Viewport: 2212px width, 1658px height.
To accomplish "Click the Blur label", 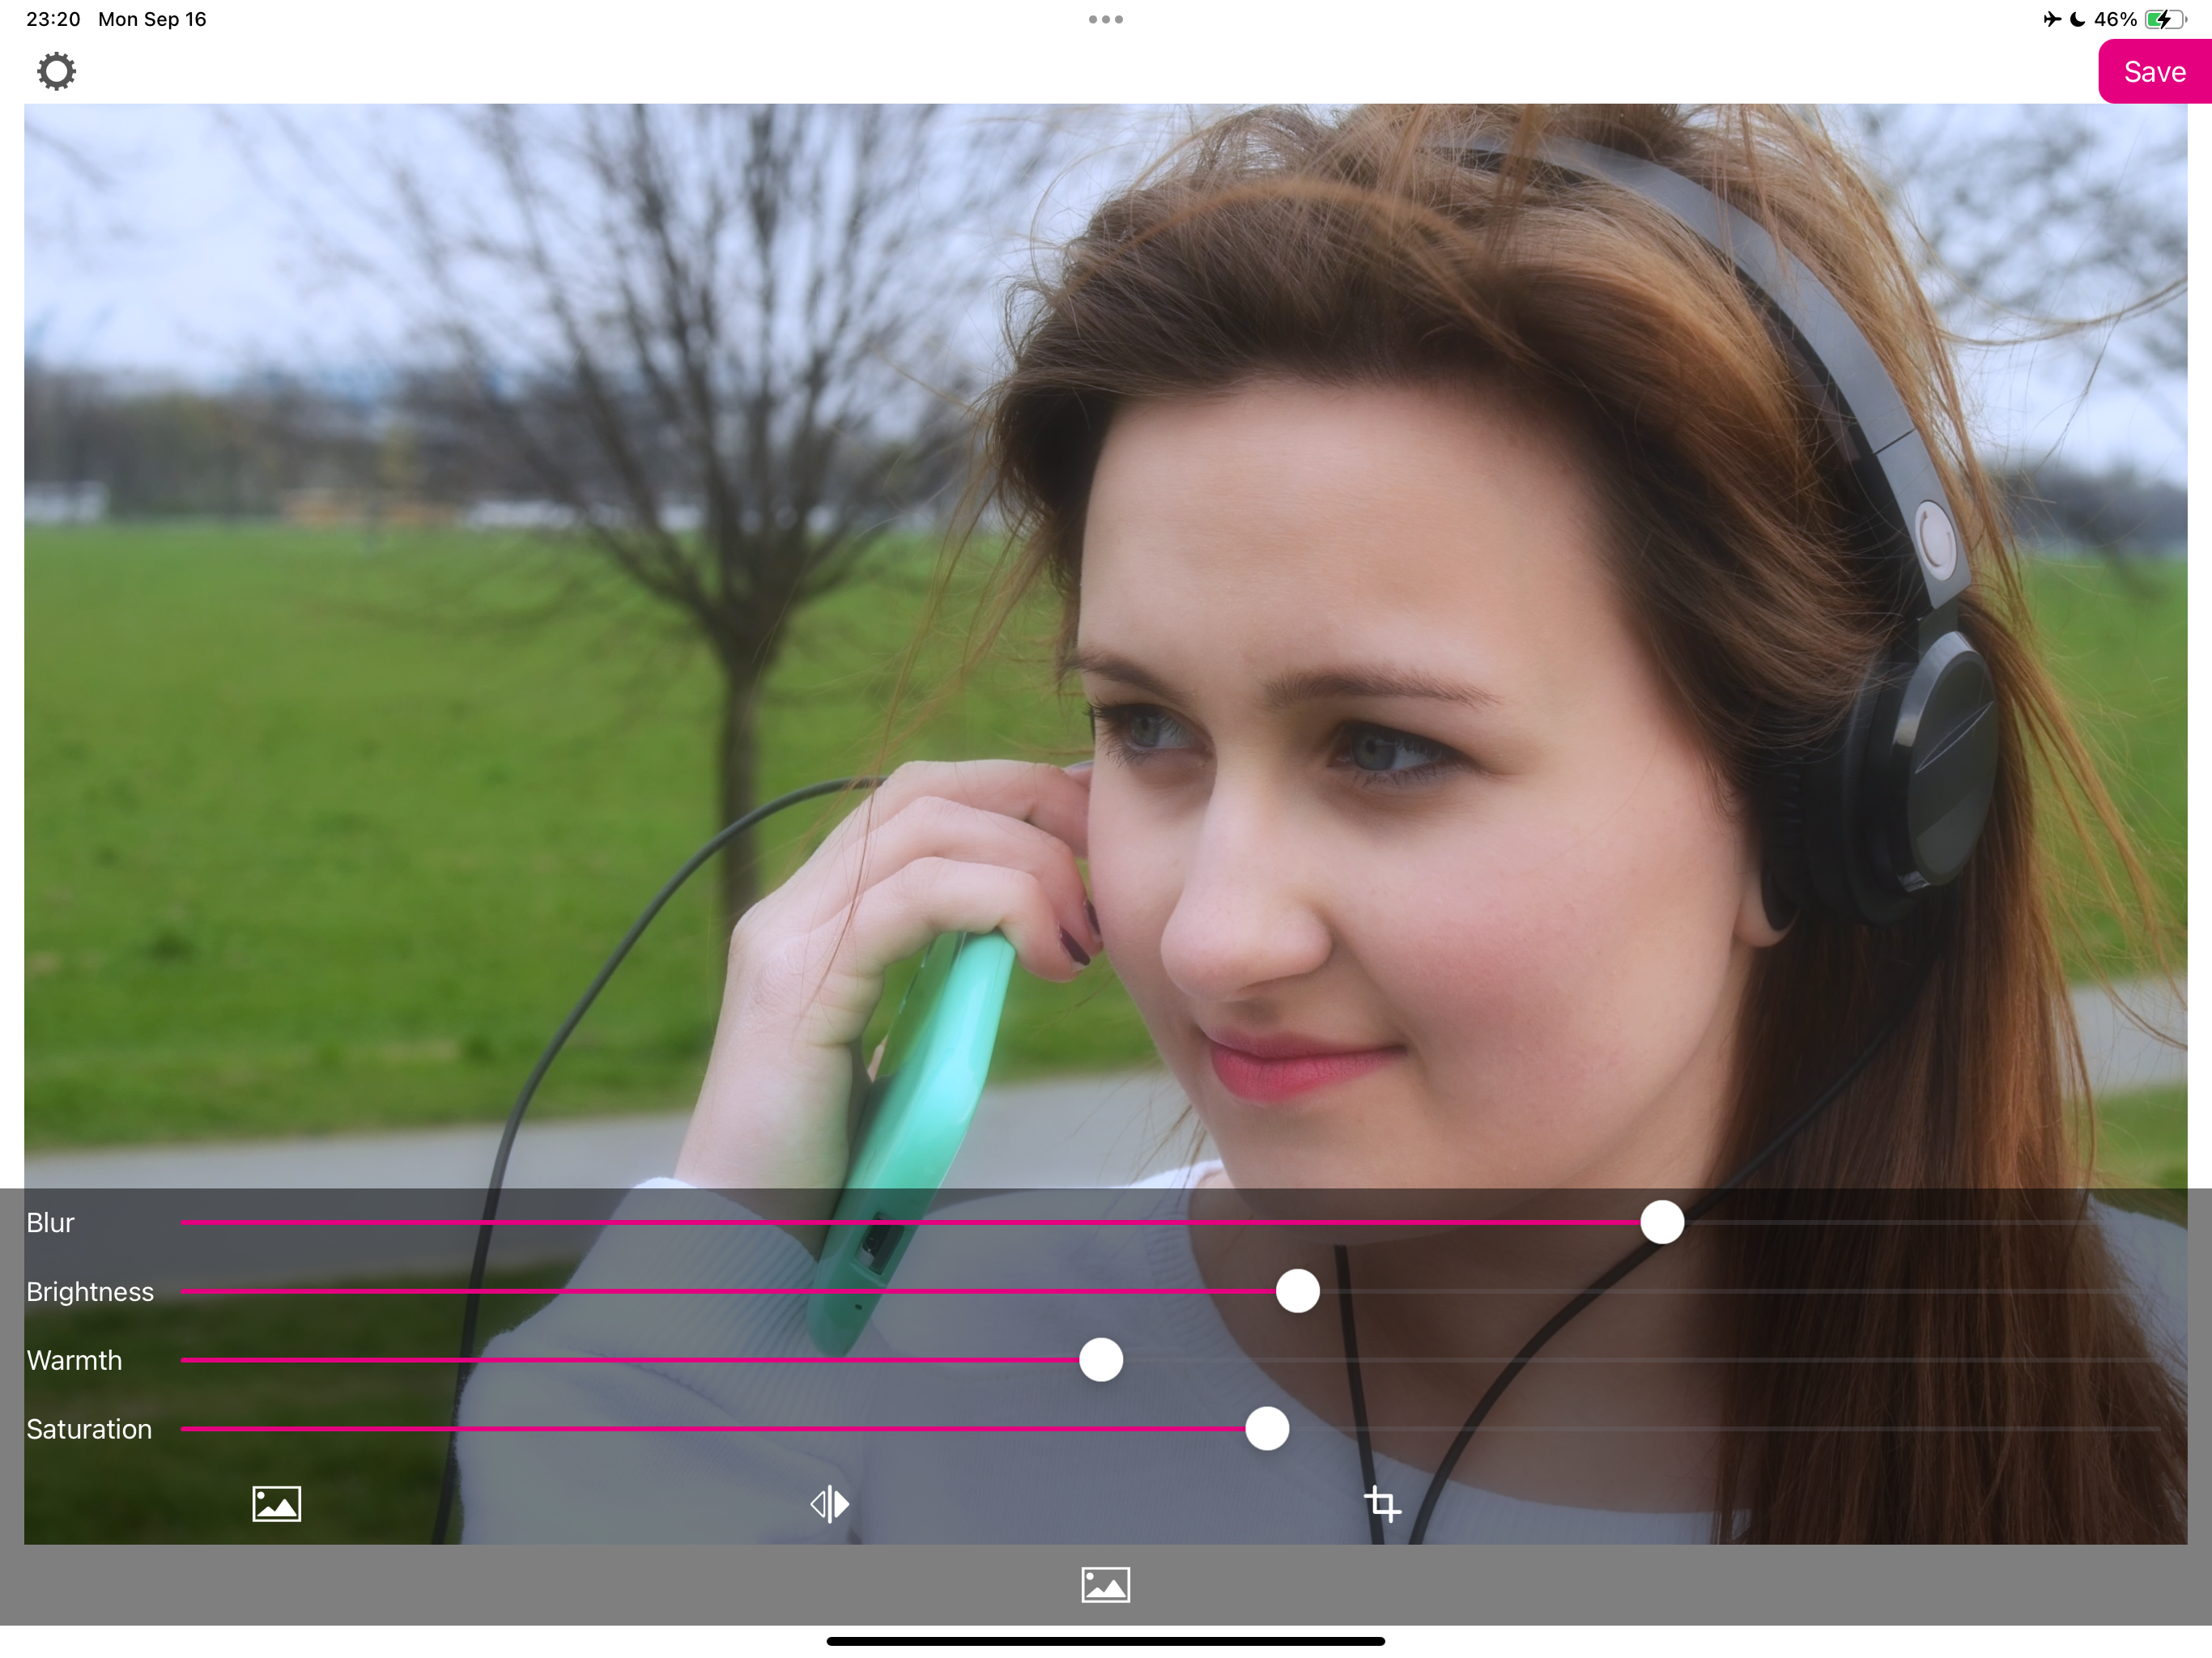I will pyautogui.click(x=50, y=1222).
